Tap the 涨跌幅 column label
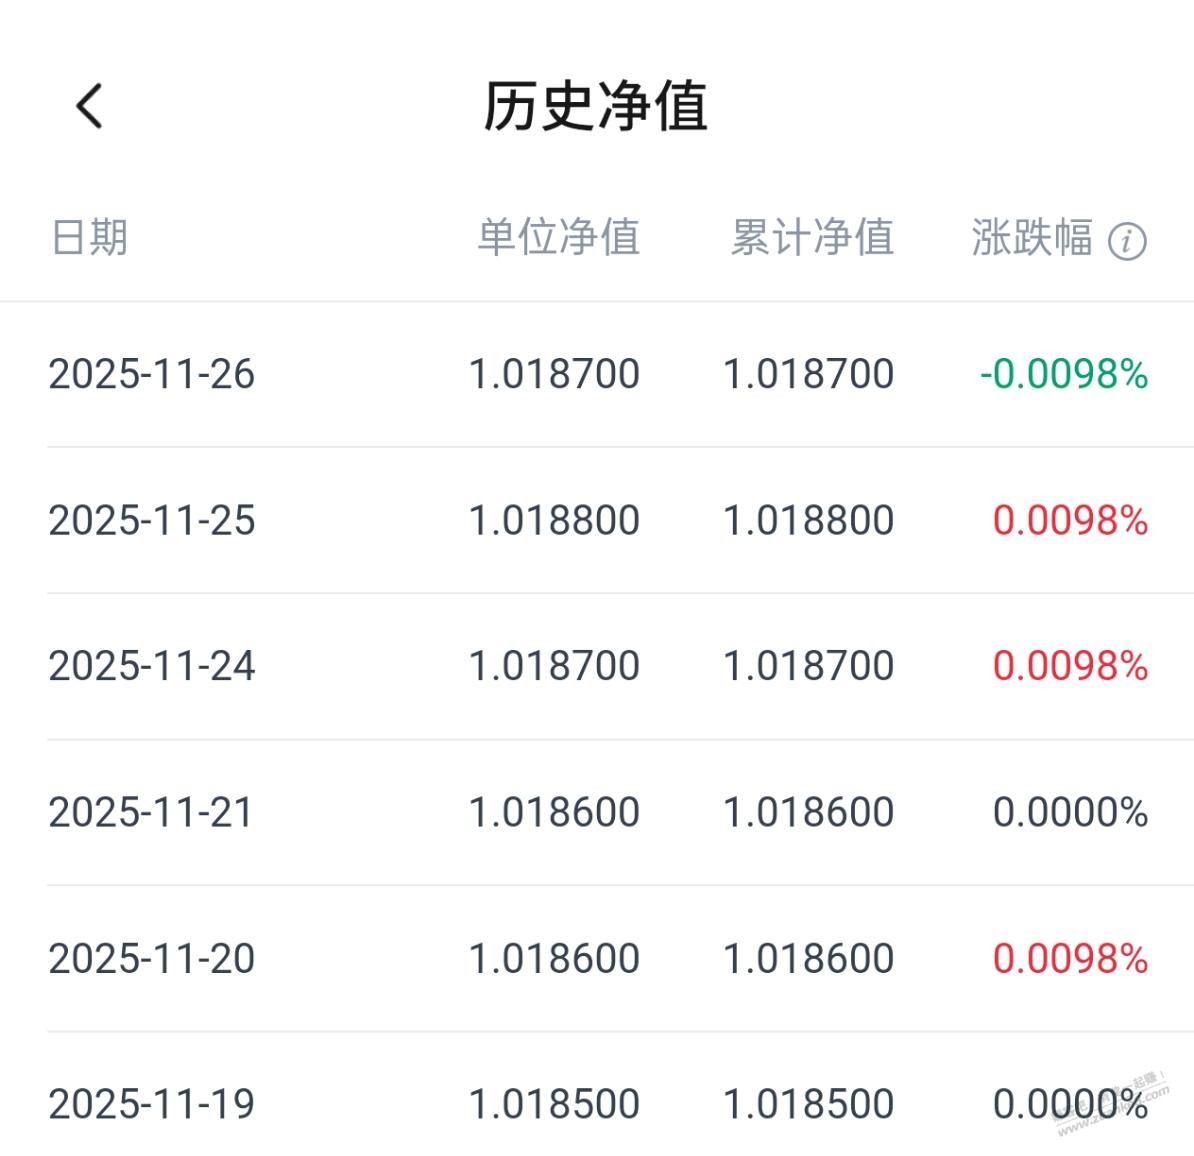This screenshot has height=1156, width=1194. pyautogui.click(x=1031, y=238)
